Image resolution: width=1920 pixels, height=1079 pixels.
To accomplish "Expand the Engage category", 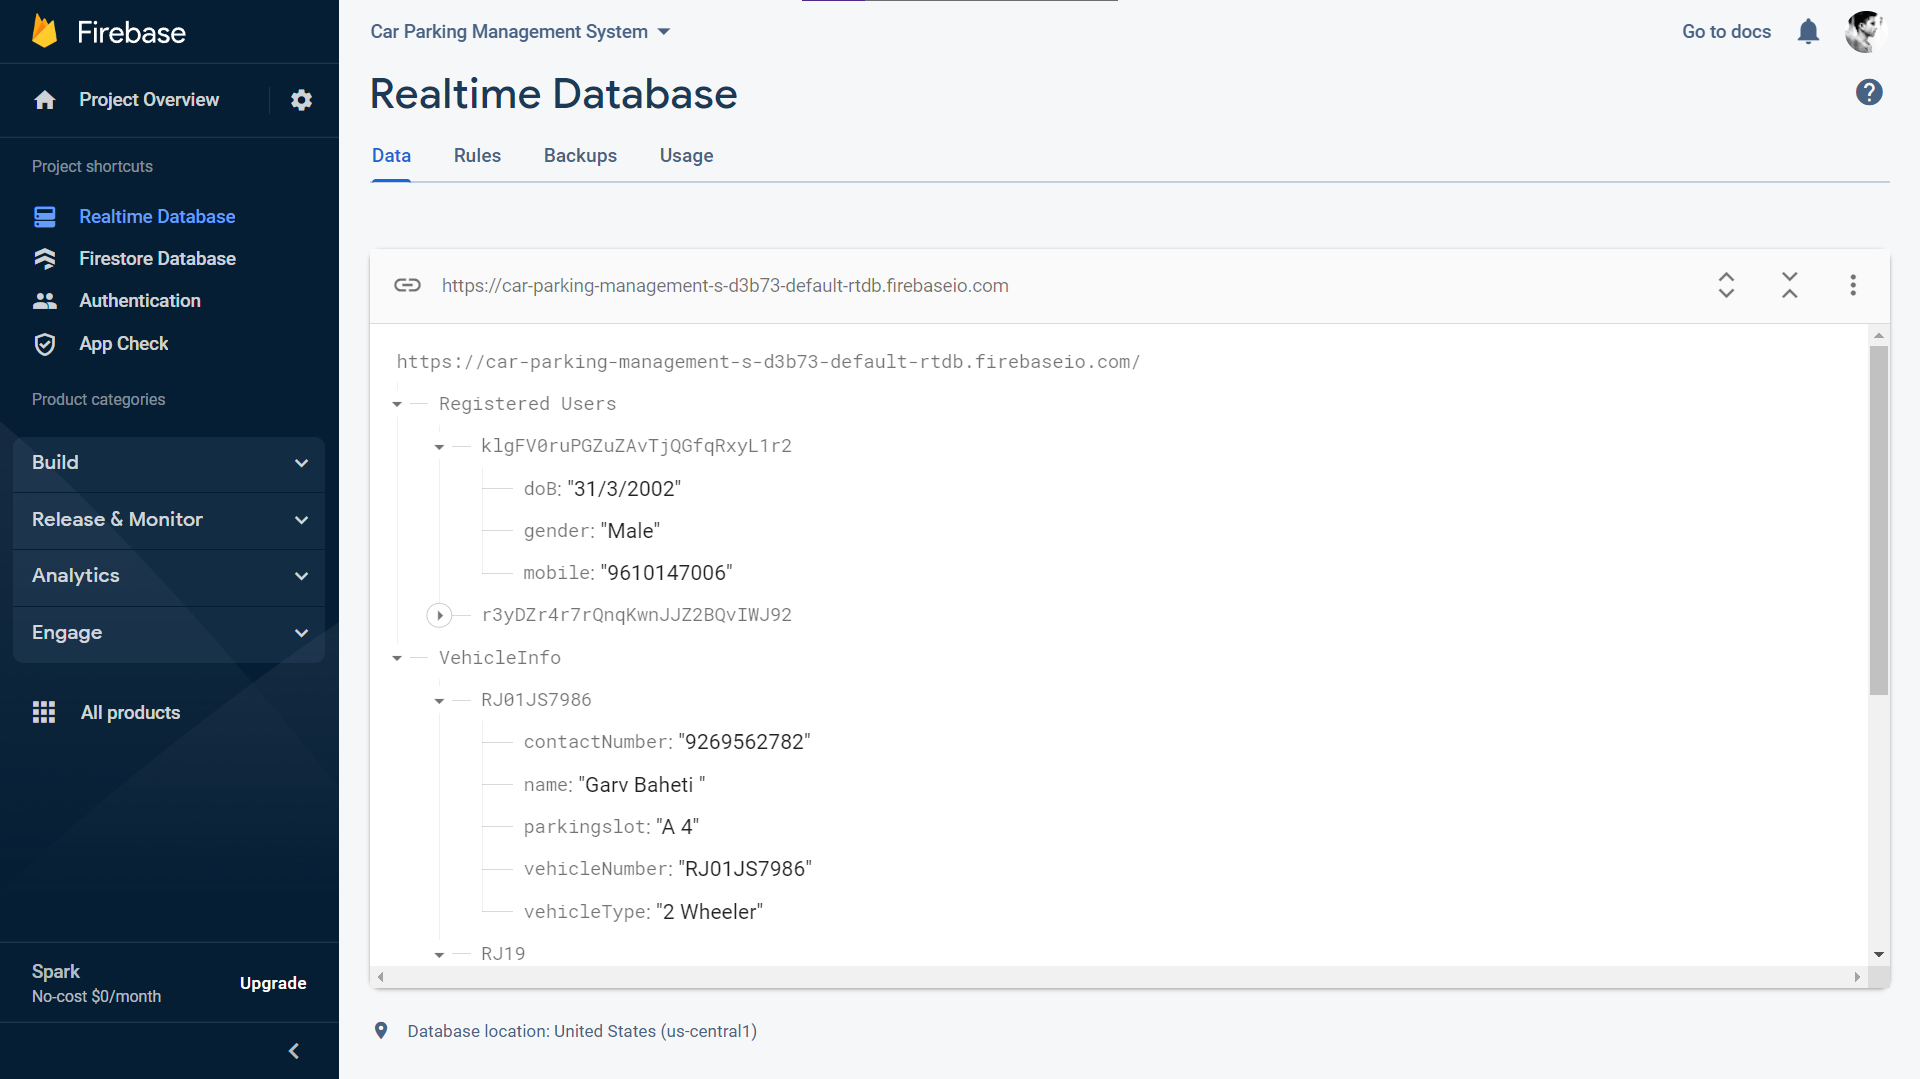I will (169, 633).
